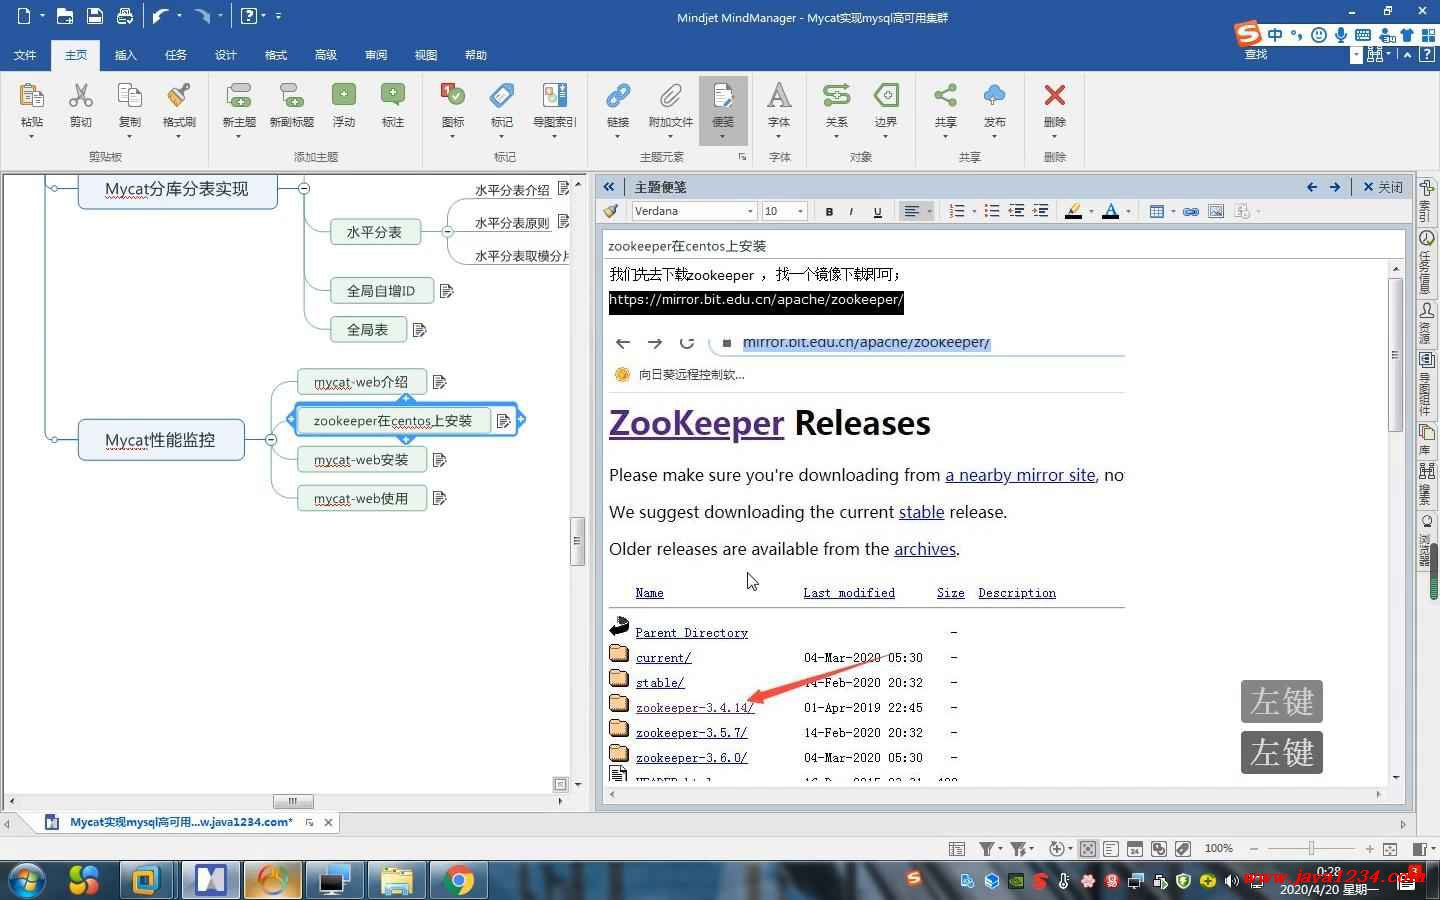This screenshot has width=1440, height=900.
Task: Toggle Italic in the notes toolbar
Action: (851, 211)
